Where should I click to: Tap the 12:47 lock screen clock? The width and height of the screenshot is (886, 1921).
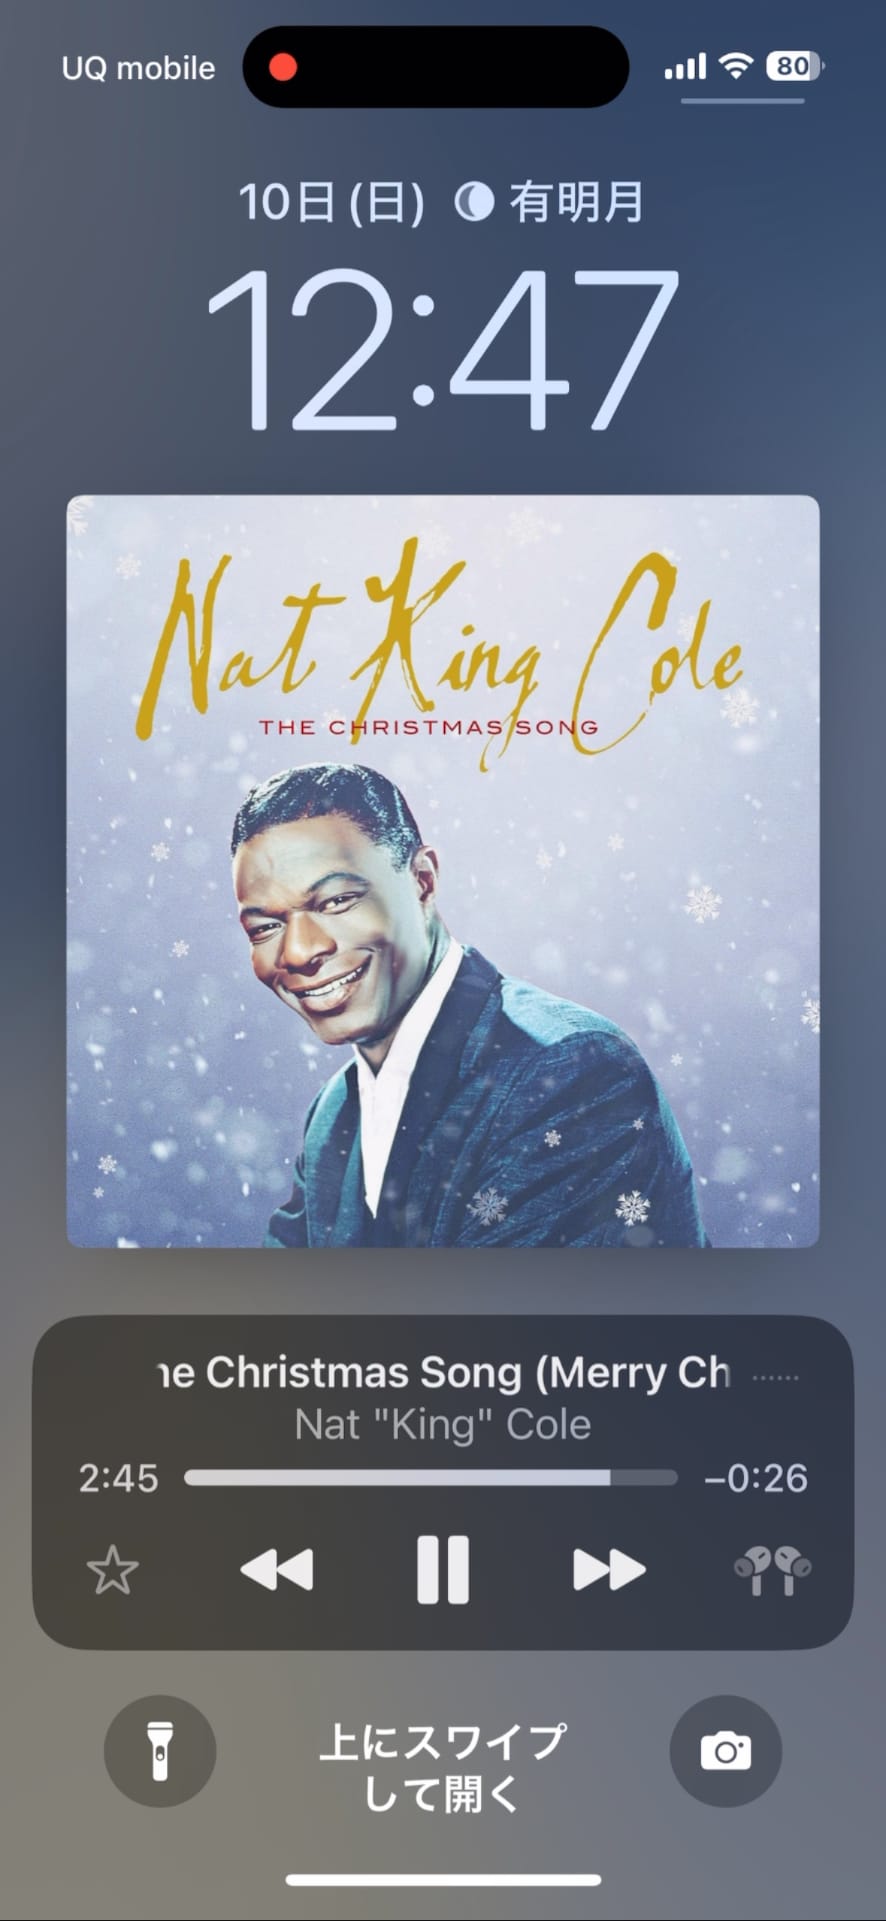coord(443,349)
